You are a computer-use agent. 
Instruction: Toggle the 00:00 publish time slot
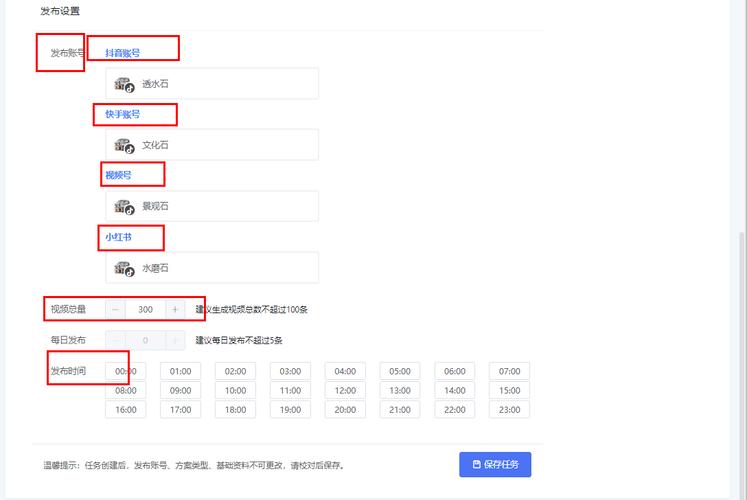(126, 371)
